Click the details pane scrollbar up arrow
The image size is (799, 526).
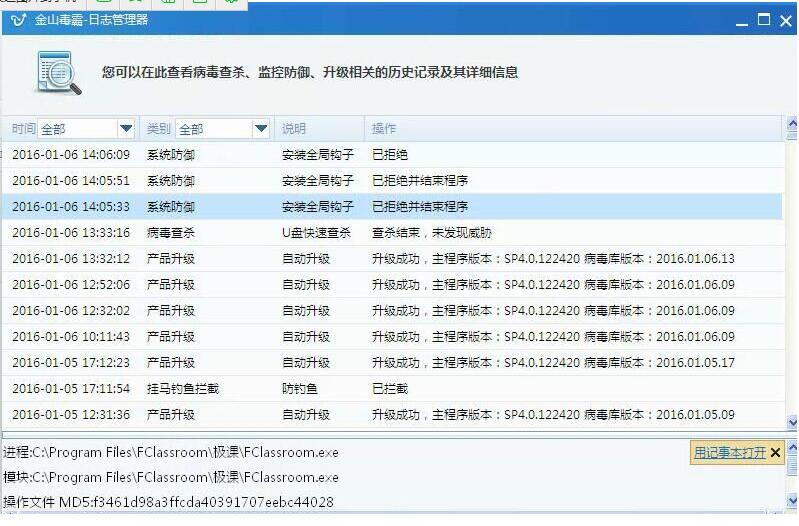792,448
